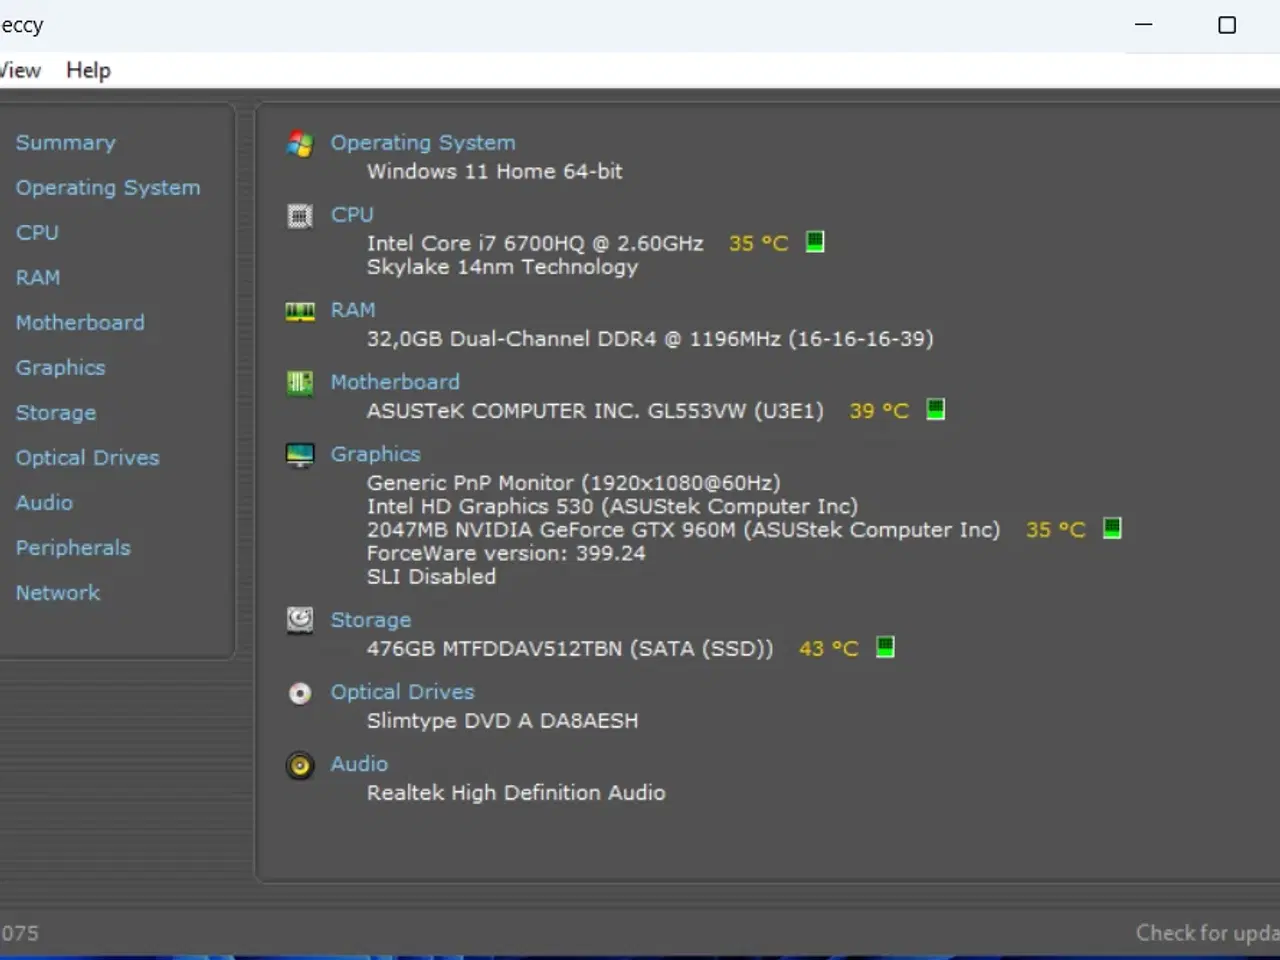Click the Optical Drives heading link in summary
Viewport: 1280px width, 960px height.
[402, 692]
